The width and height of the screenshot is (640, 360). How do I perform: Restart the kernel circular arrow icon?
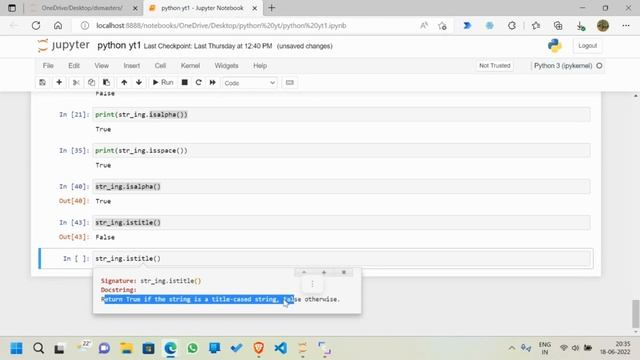pyautogui.click(x=198, y=82)
